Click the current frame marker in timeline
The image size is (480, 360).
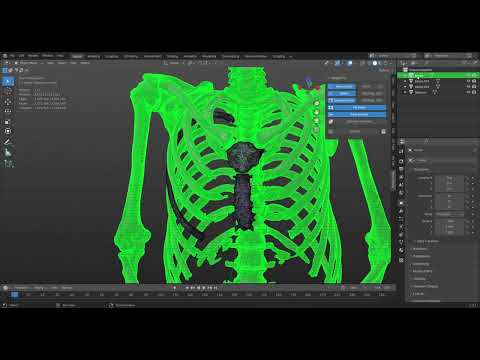[15, 295]
